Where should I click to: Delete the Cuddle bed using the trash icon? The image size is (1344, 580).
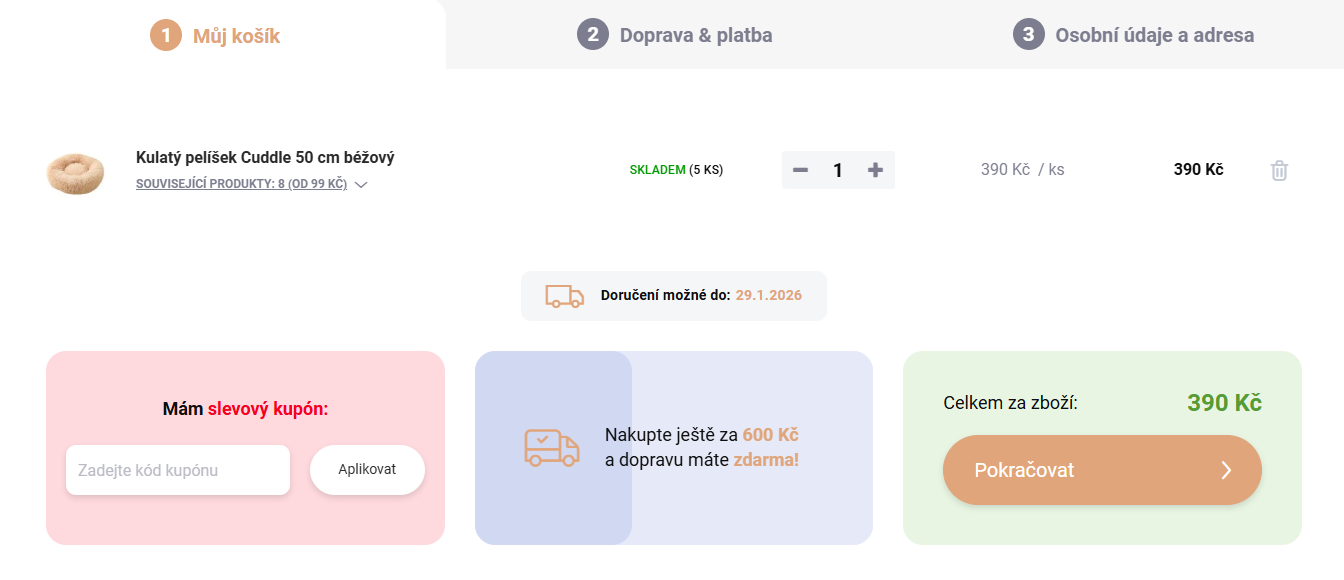coord(1278,170)
